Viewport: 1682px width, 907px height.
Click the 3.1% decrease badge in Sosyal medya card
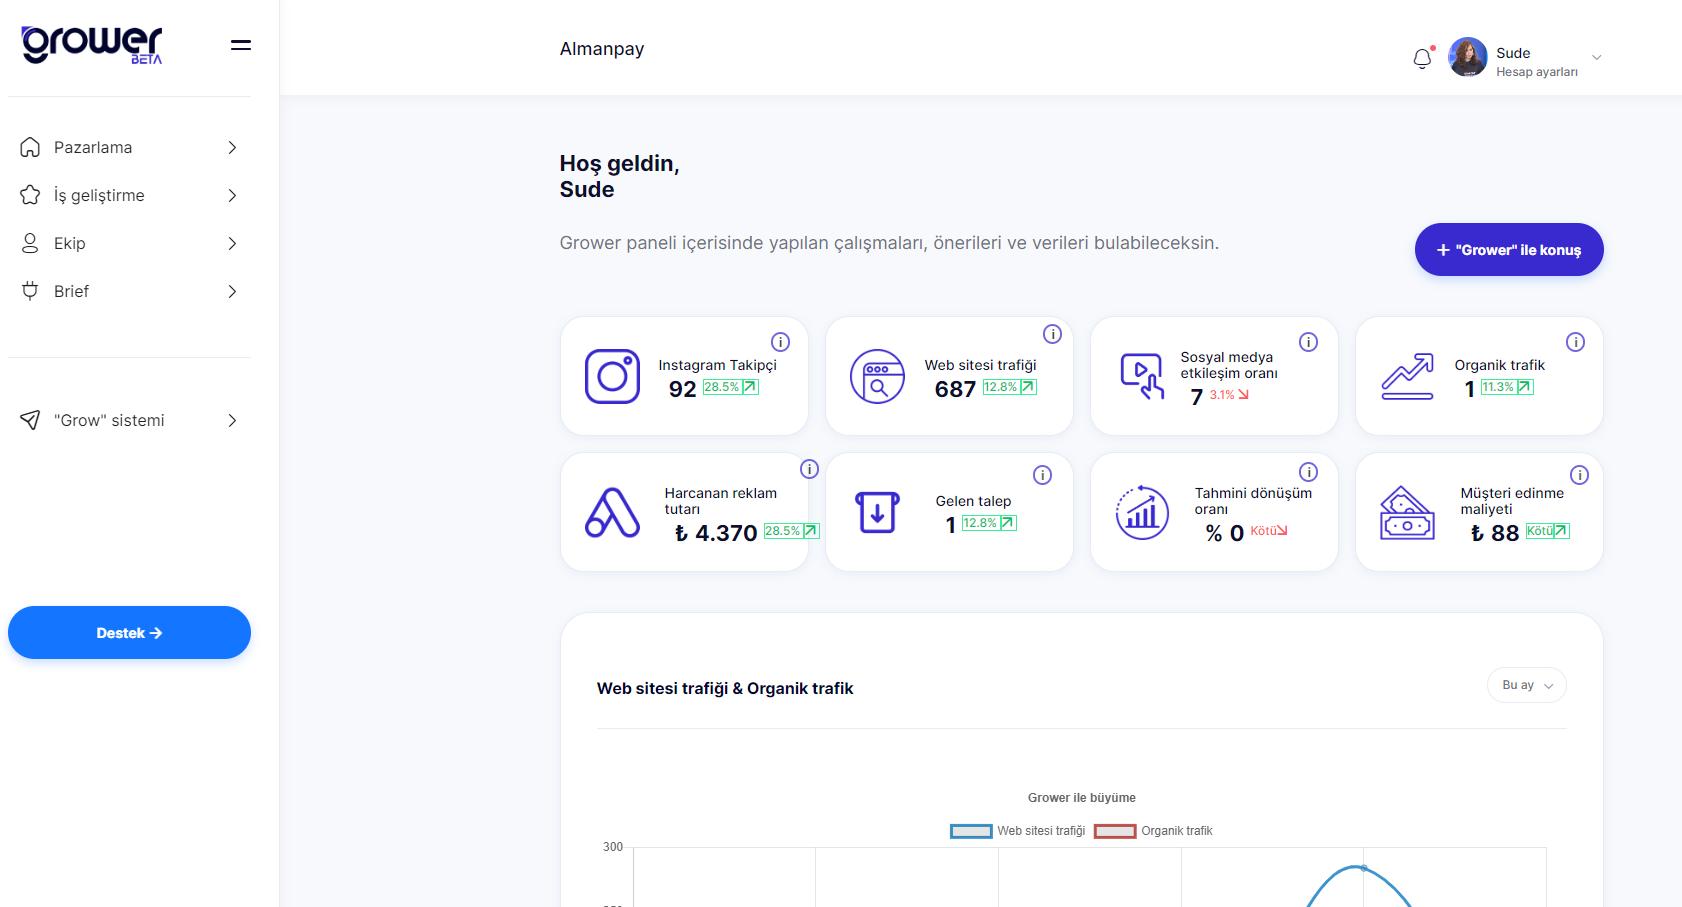click(1229, 395)
